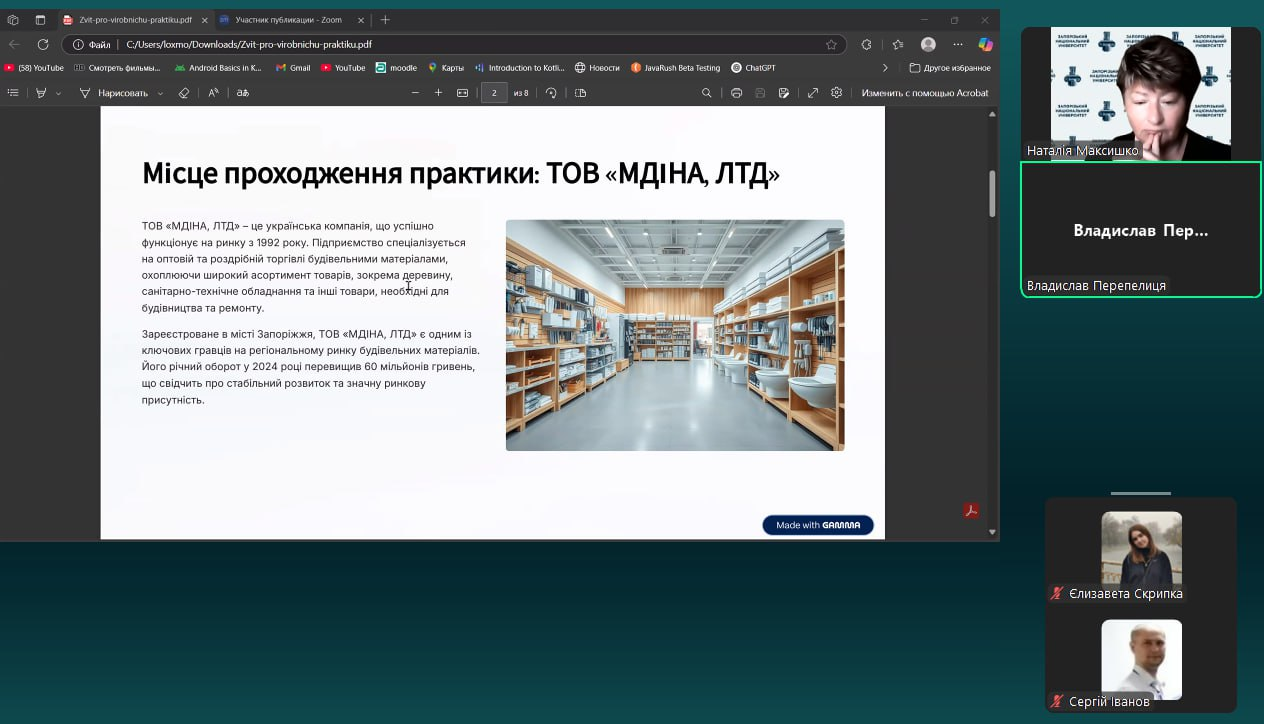The height and width of the screenshot is (724, 1264).
Task: Open the PDF viewer settings gear
Action: (x=837, y=93)
